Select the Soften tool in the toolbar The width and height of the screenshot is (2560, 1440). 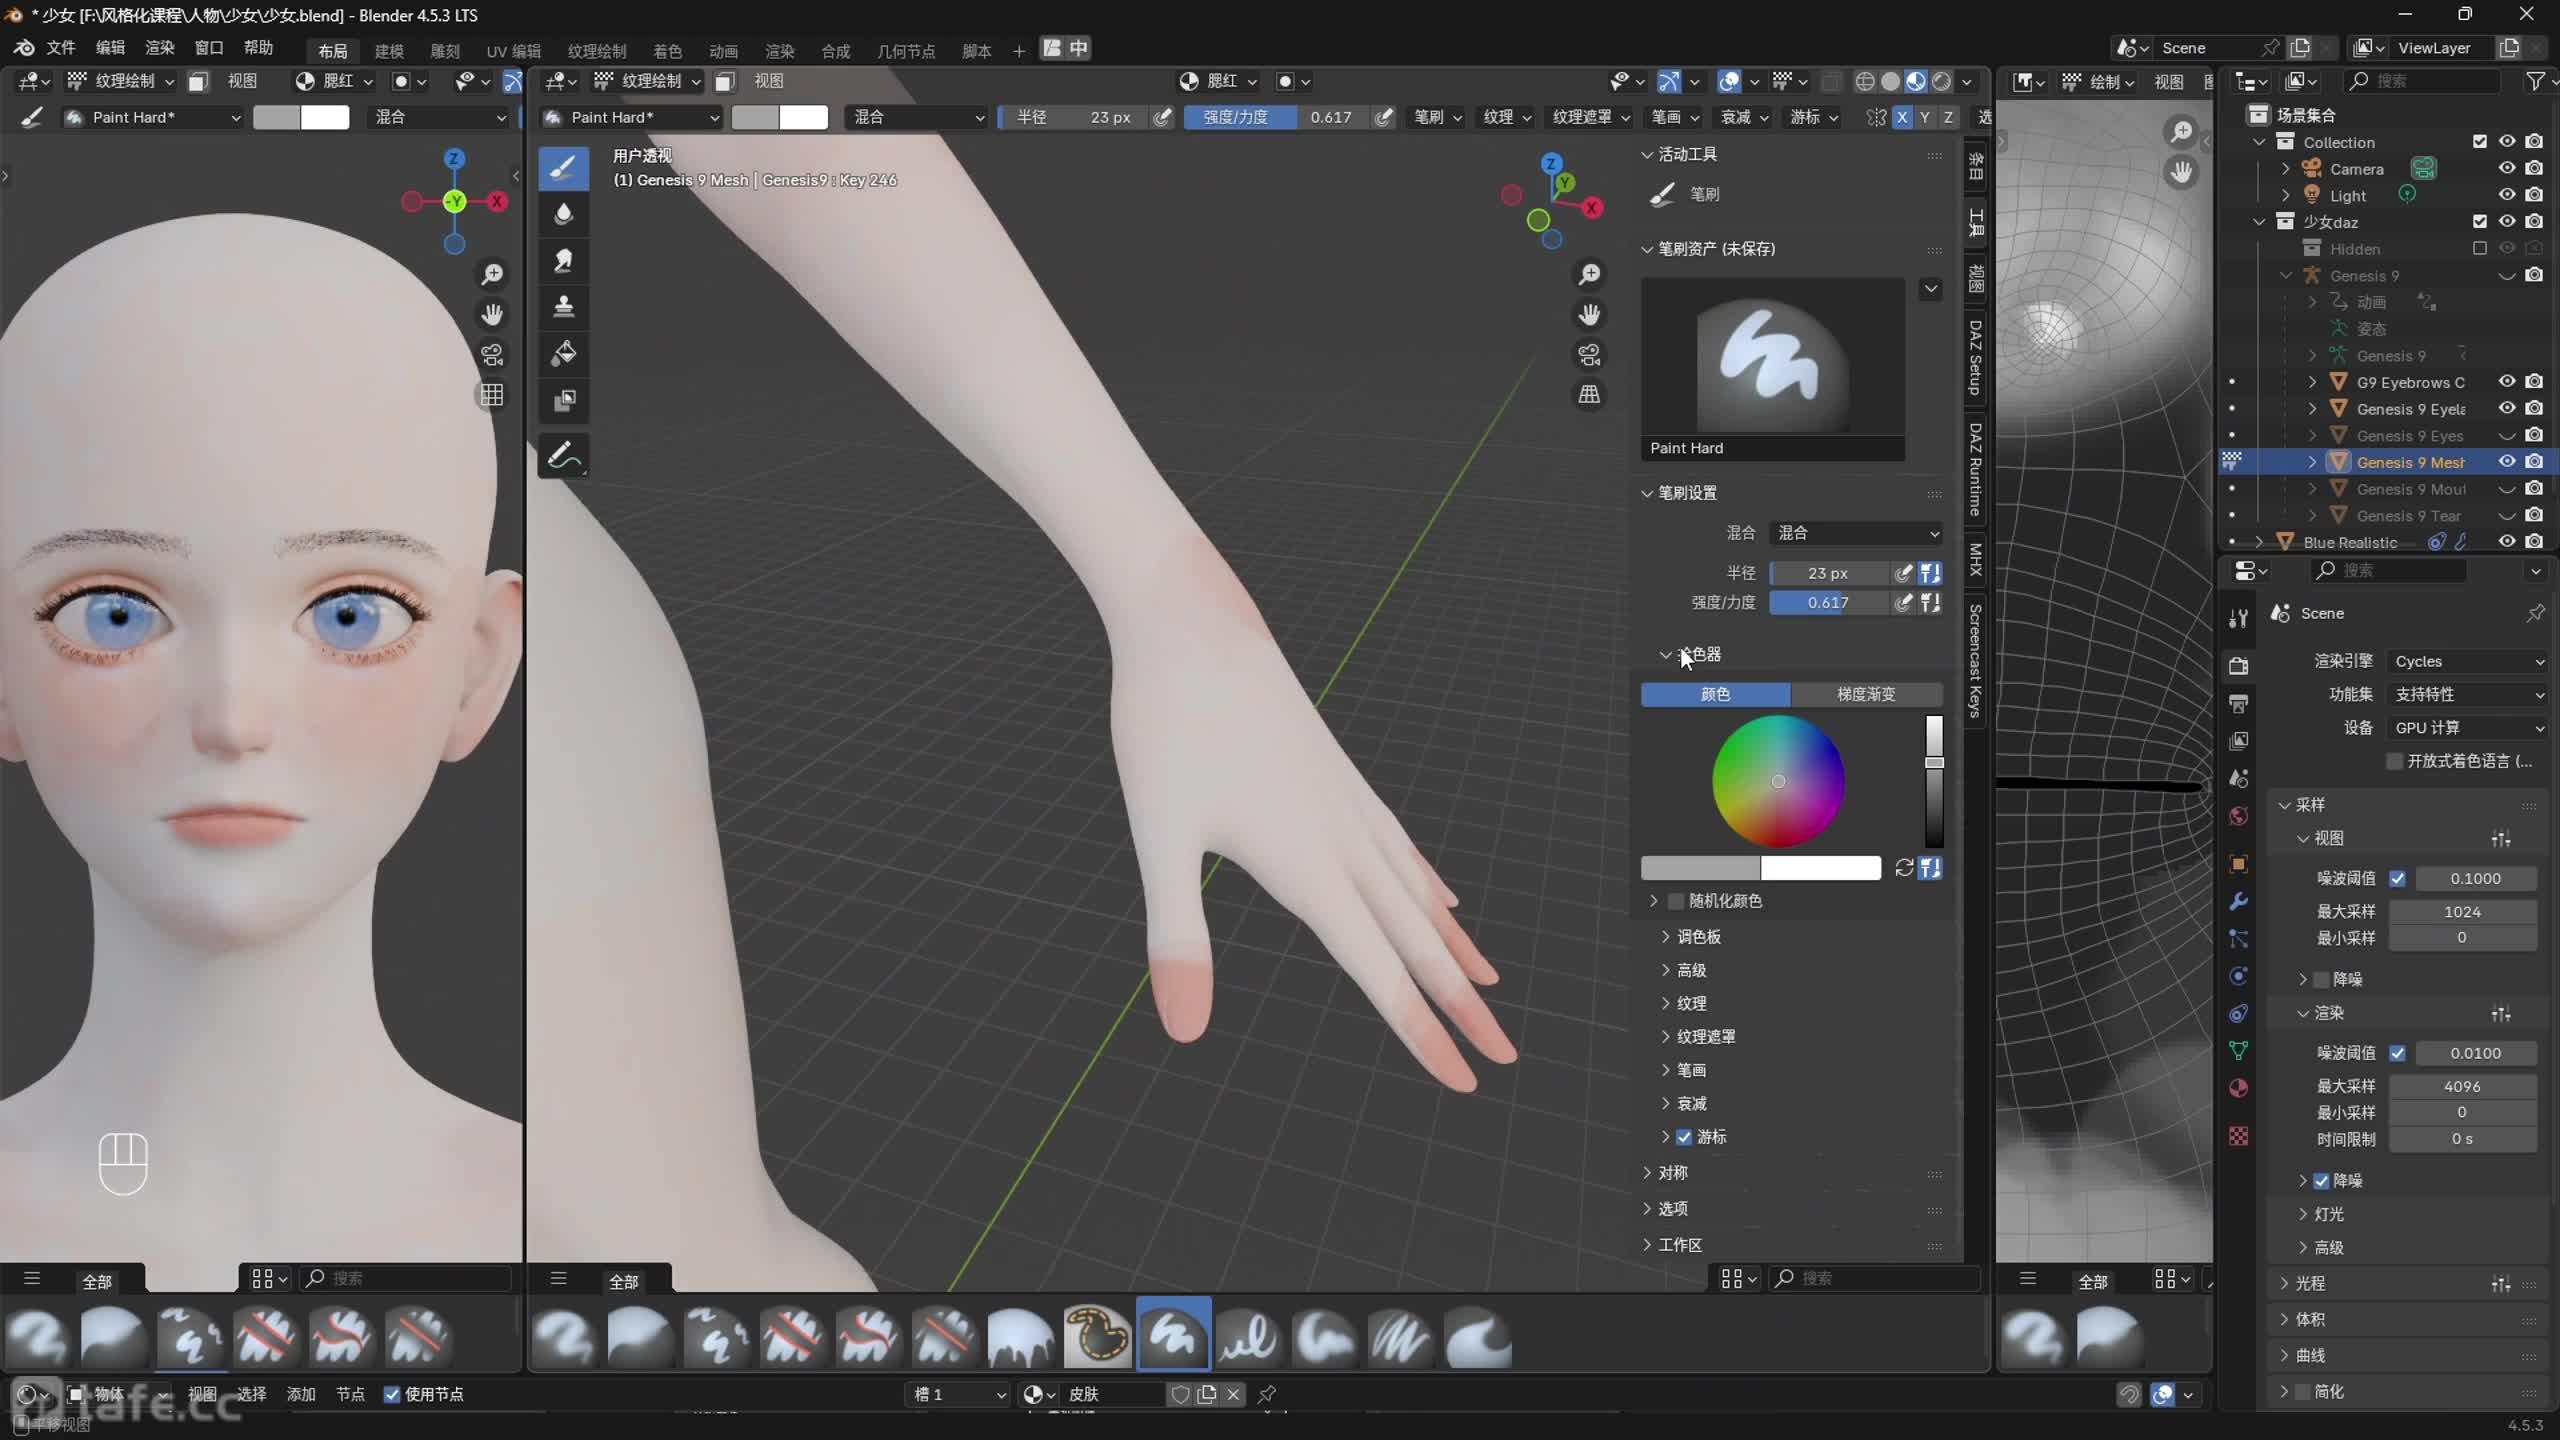point(563,214)
